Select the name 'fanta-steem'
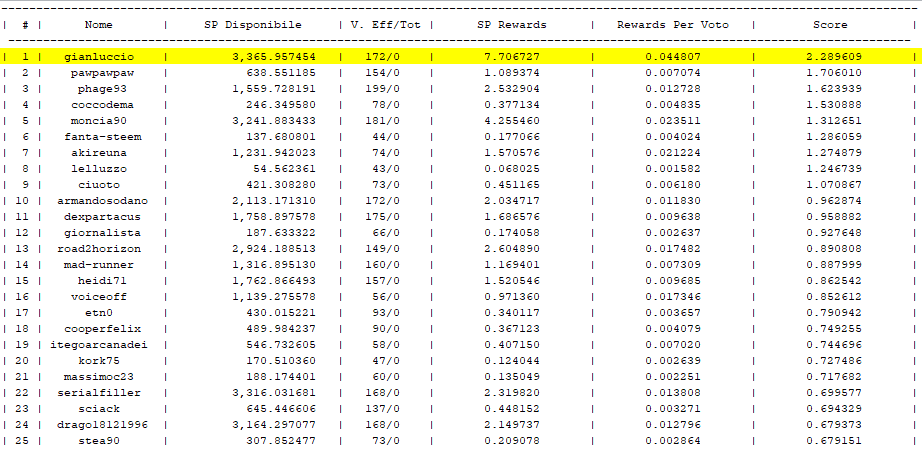 coord(102,137)
